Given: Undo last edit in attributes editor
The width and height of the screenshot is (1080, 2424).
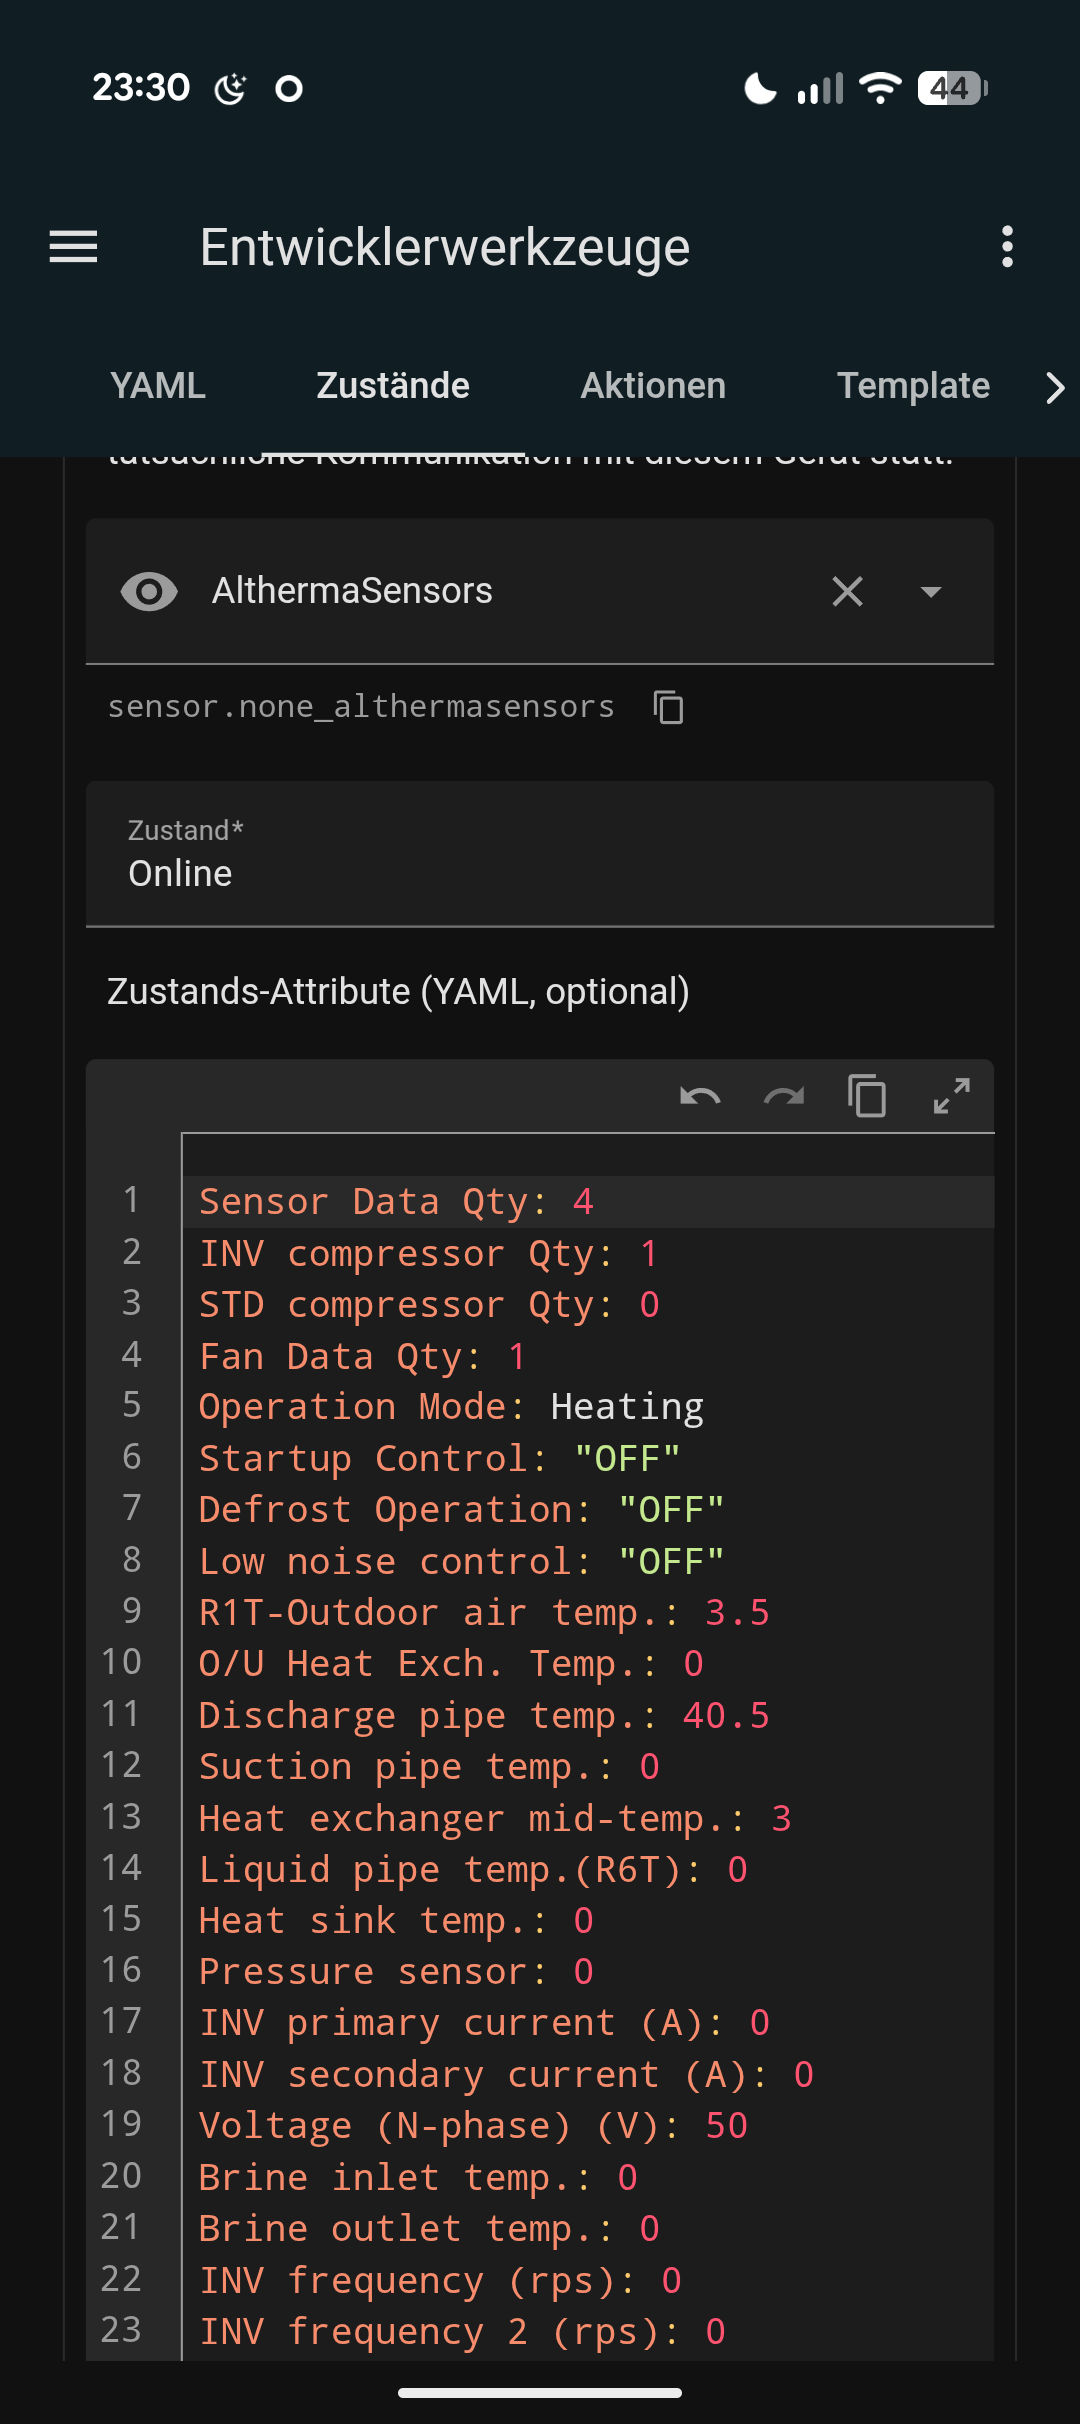Looking at the screenshot, I should tap(700, 1096).
